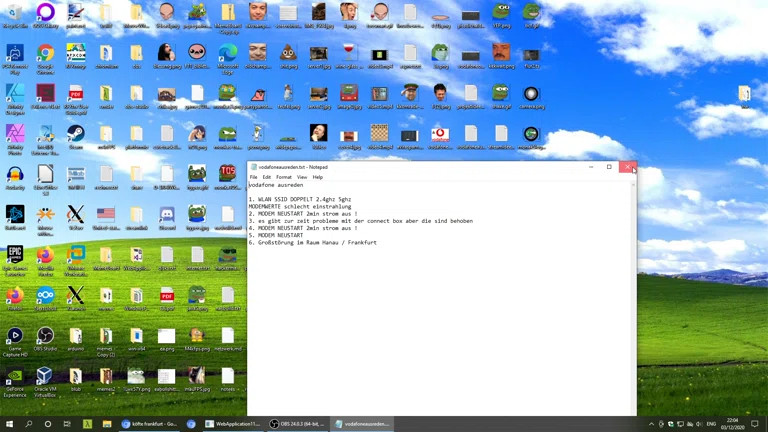The width and height of the screenshot is (768, 432).
Task: Open the Audacity desktop shortcut
Action: tap(15, 175)
